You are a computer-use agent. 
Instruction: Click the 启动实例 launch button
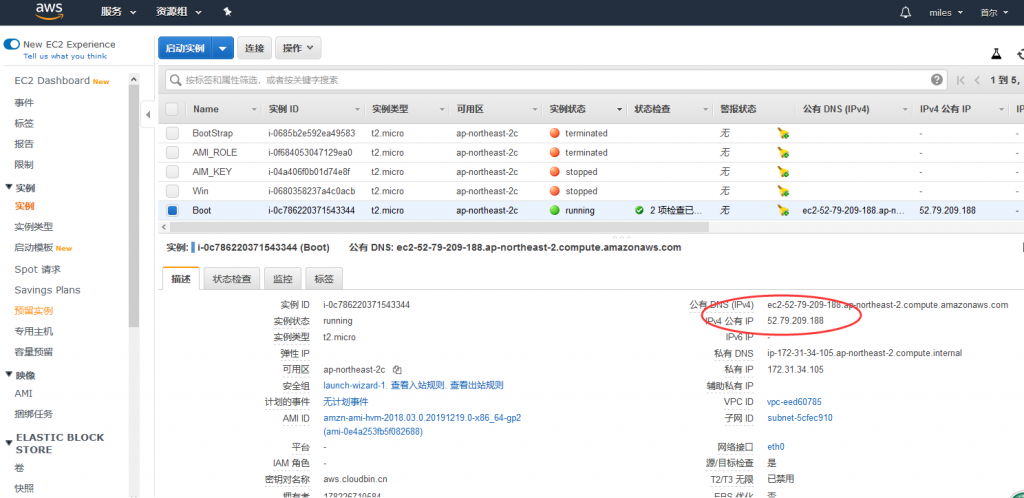(x=185, y=48)
